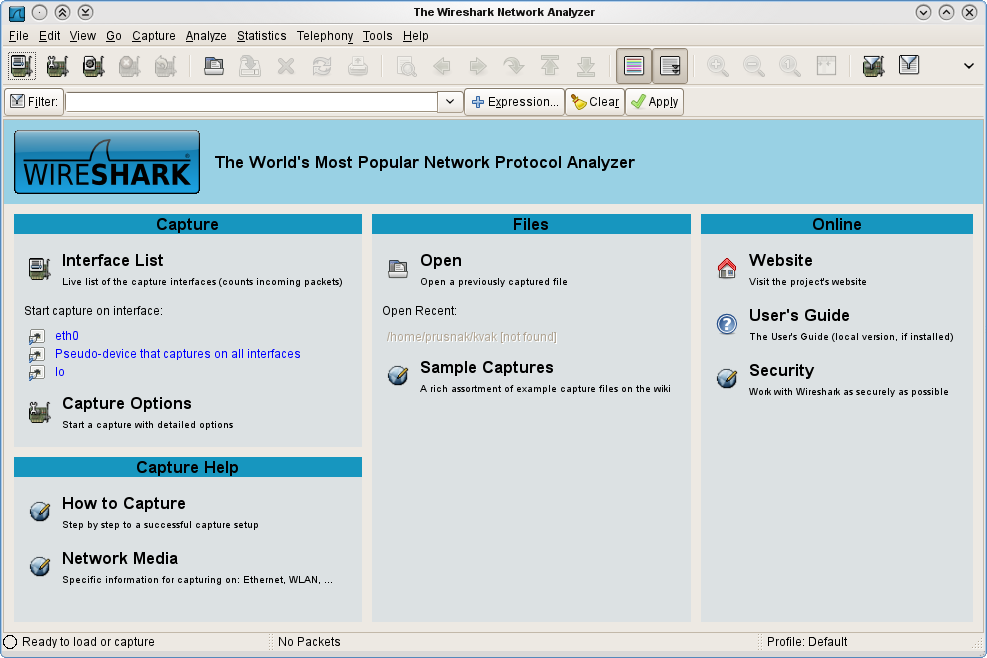Click the icon beside How to Capture
987x658 pixels.
[40, 511]
